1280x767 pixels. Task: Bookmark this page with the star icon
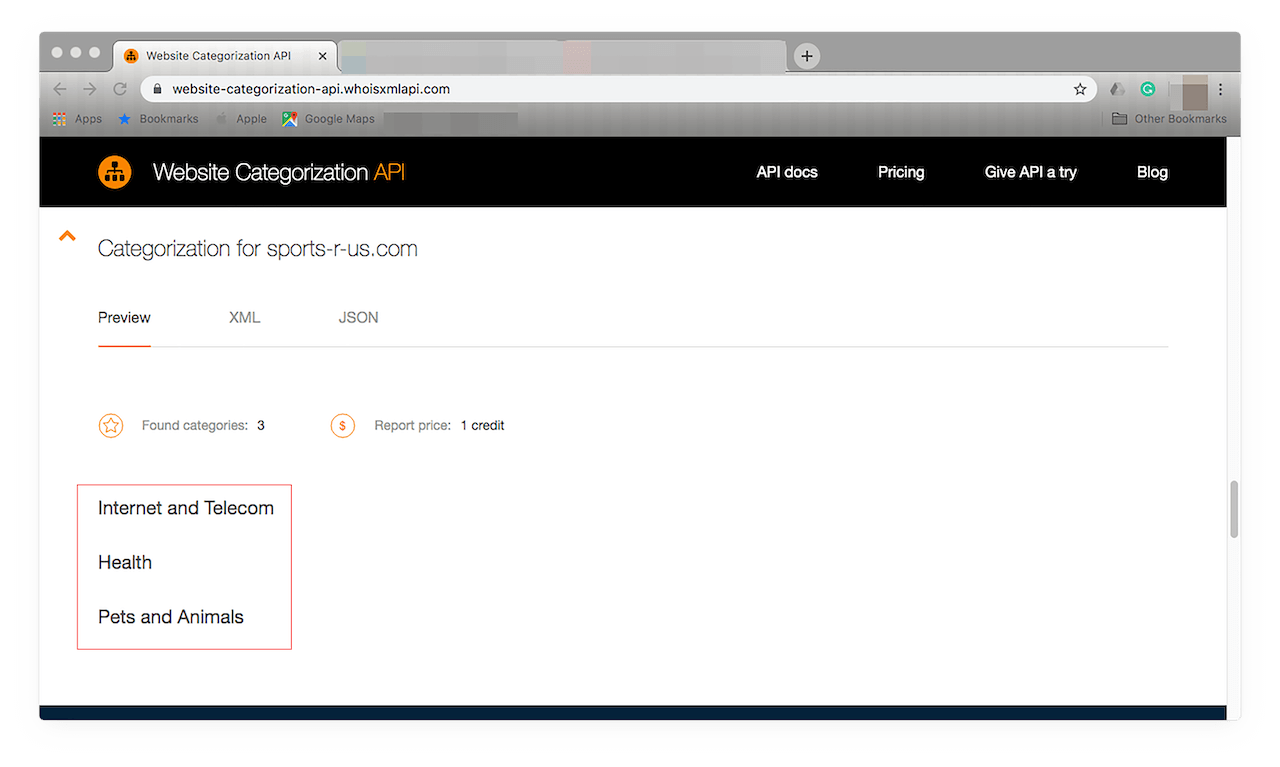click(1080, 89)
